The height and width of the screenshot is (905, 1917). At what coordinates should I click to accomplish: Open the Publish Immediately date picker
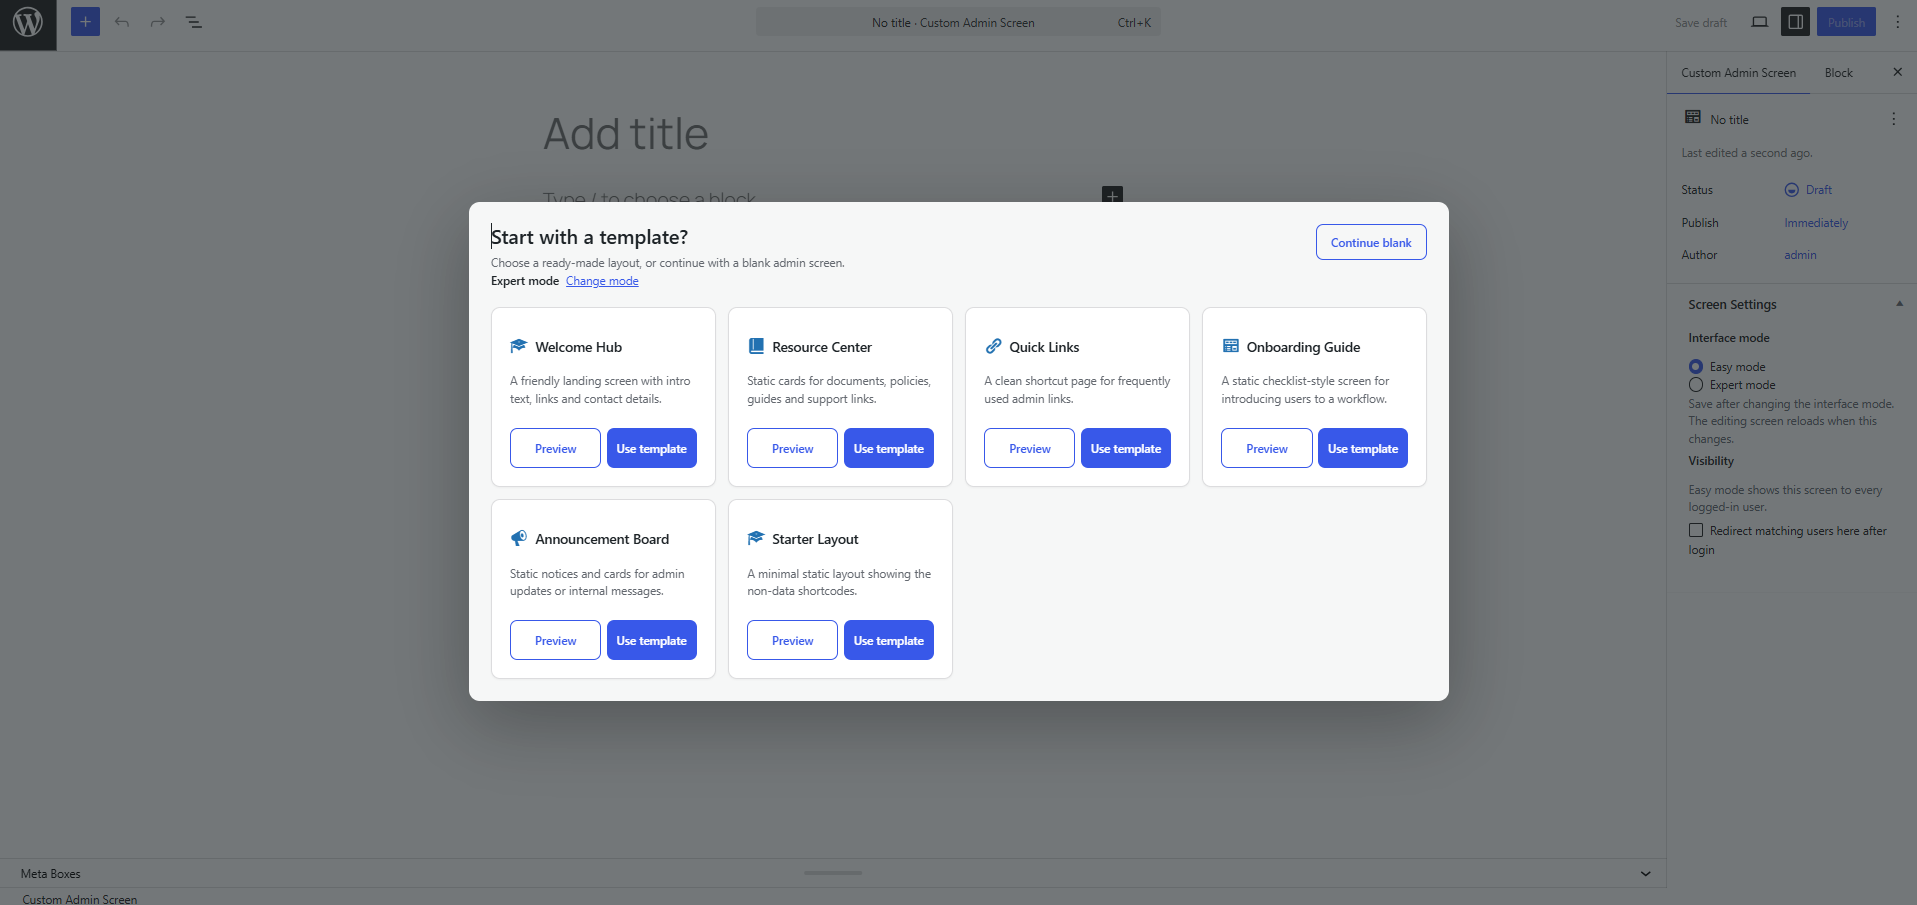pyautogui.click(x=1816, y=223)
